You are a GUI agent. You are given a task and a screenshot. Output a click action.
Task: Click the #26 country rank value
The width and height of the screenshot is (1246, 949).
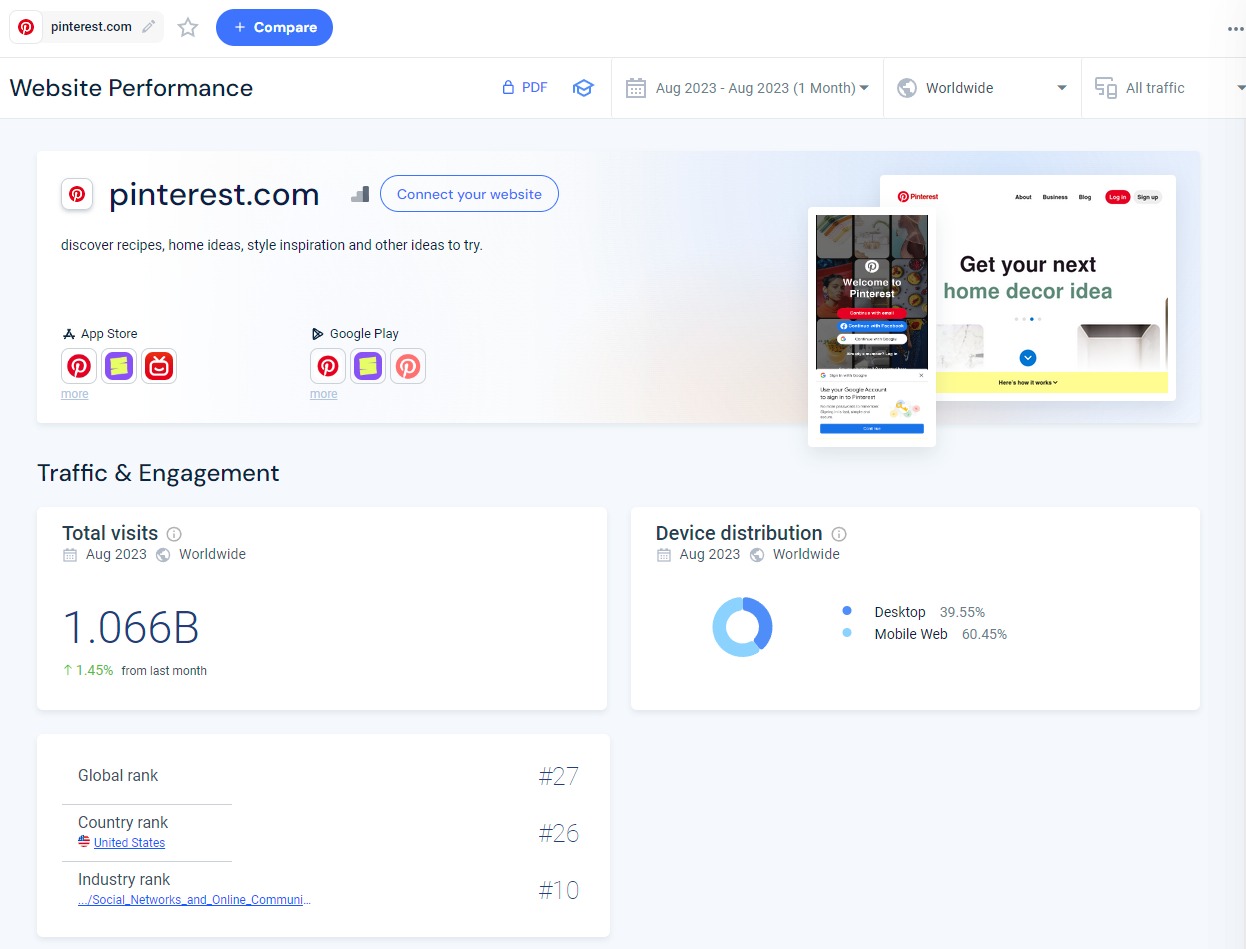tap(559, 833)
